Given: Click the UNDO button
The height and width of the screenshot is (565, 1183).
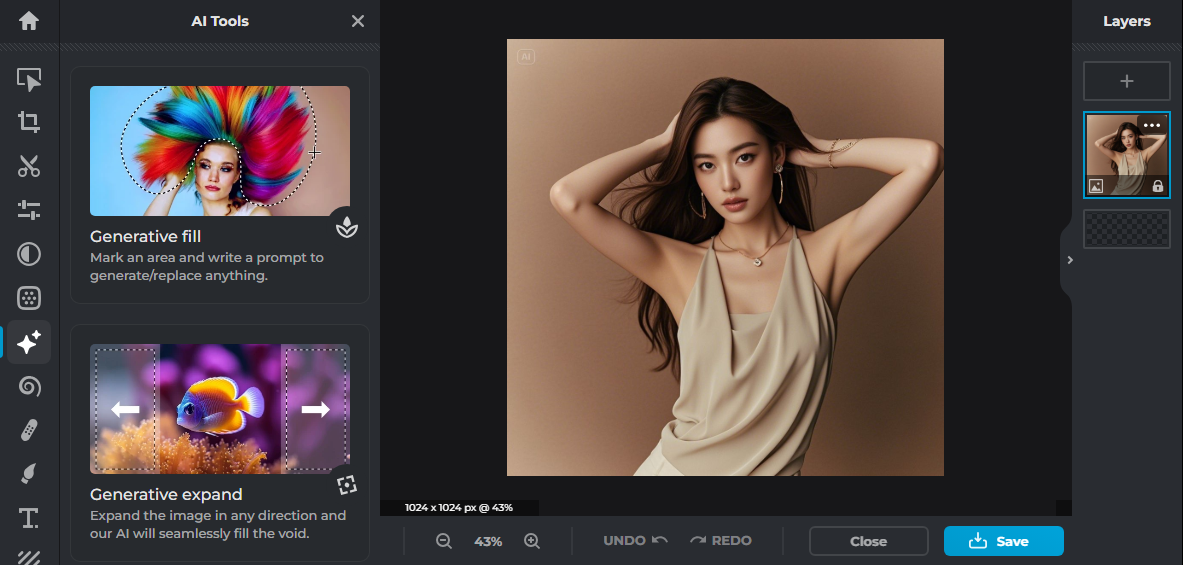Looking at the screenshot, I should point(635,540).
